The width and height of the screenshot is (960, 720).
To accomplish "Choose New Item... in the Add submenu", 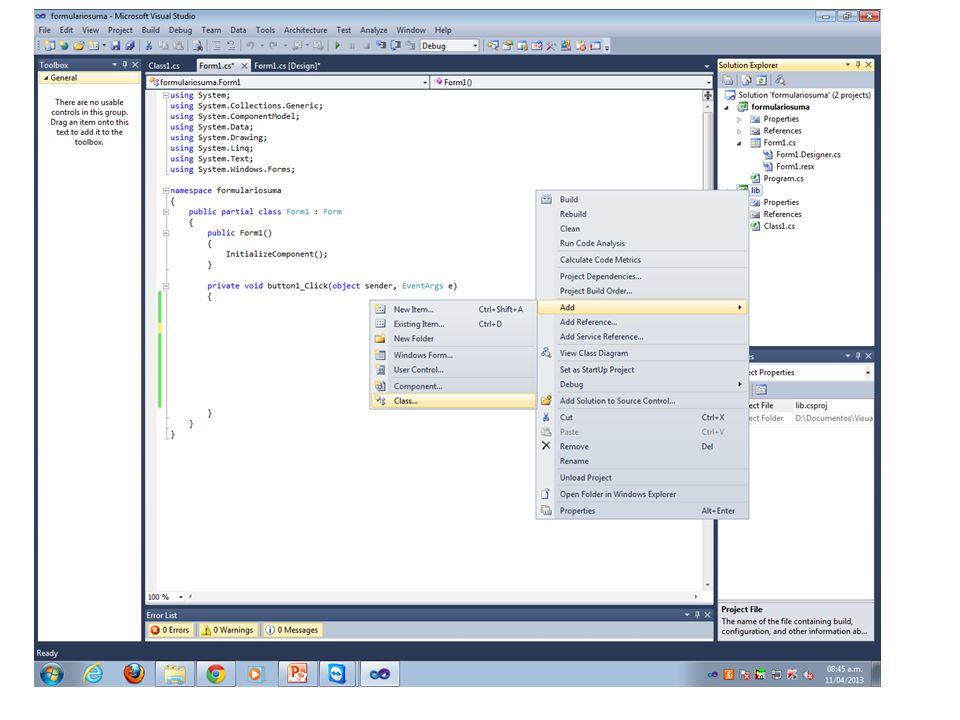I will click(x=453, y=309).
